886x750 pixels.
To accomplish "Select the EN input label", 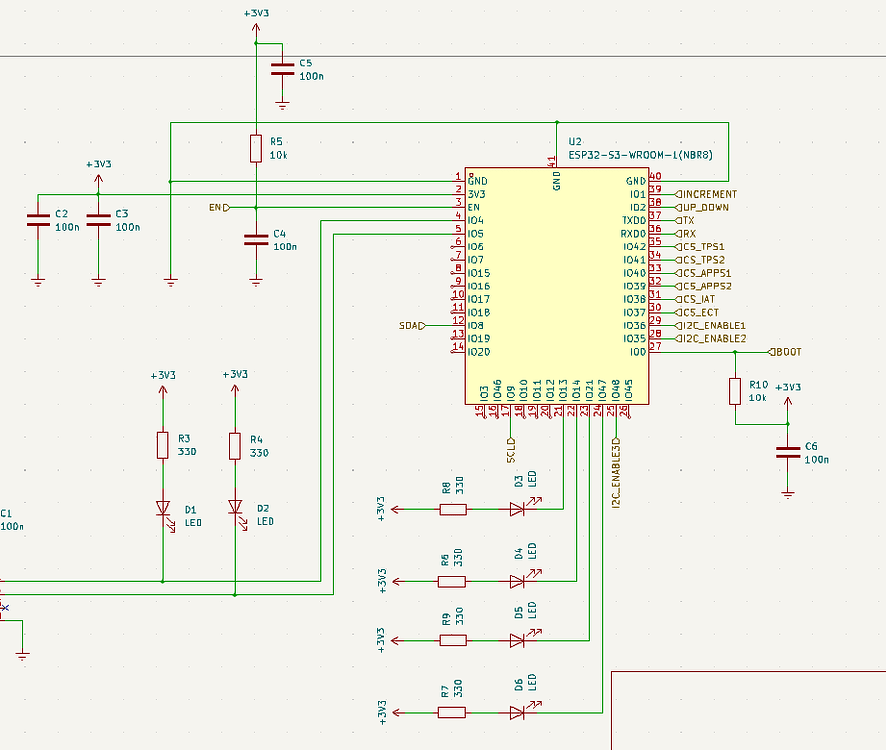I will point(216,206).
